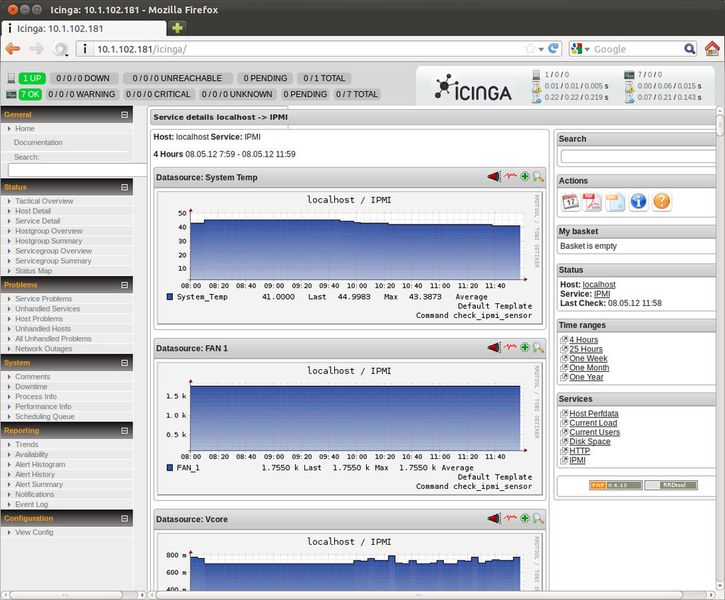Bookmark page with star icon in address bar
The width and height of the screenshot is (725, 600).
pyautogui.click(x=530, y=49)
